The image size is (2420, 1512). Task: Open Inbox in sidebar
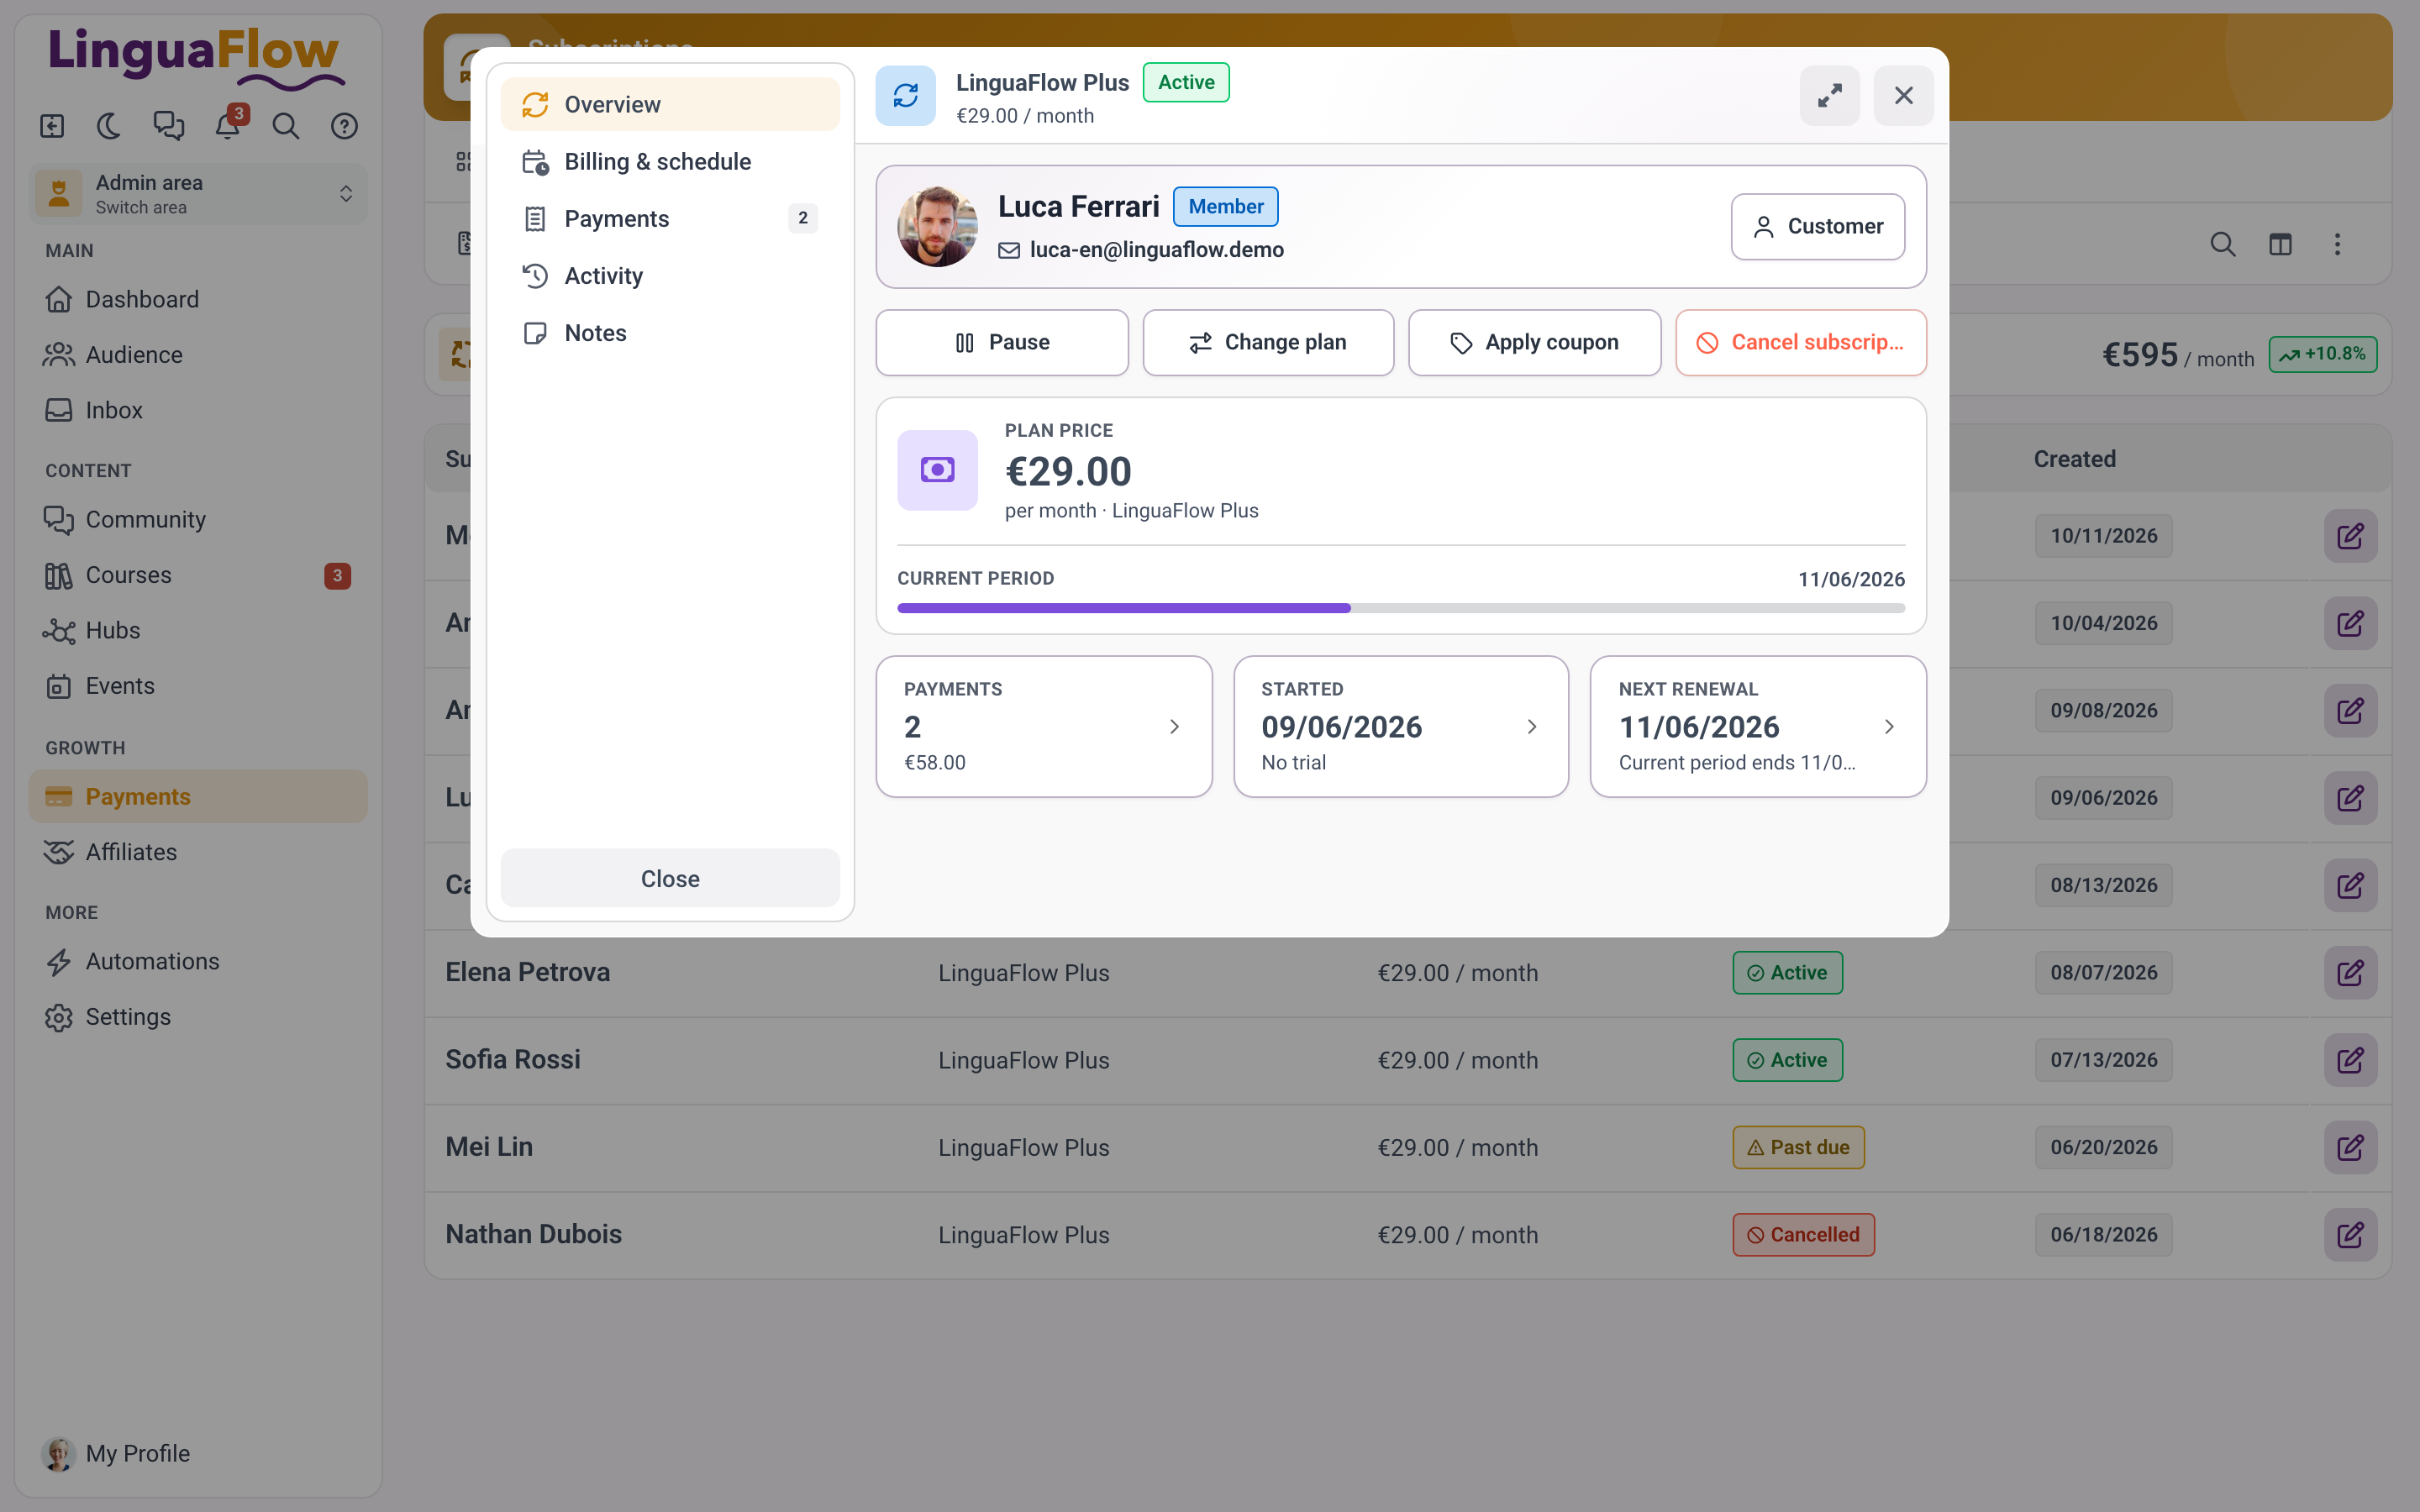(198, 410)
